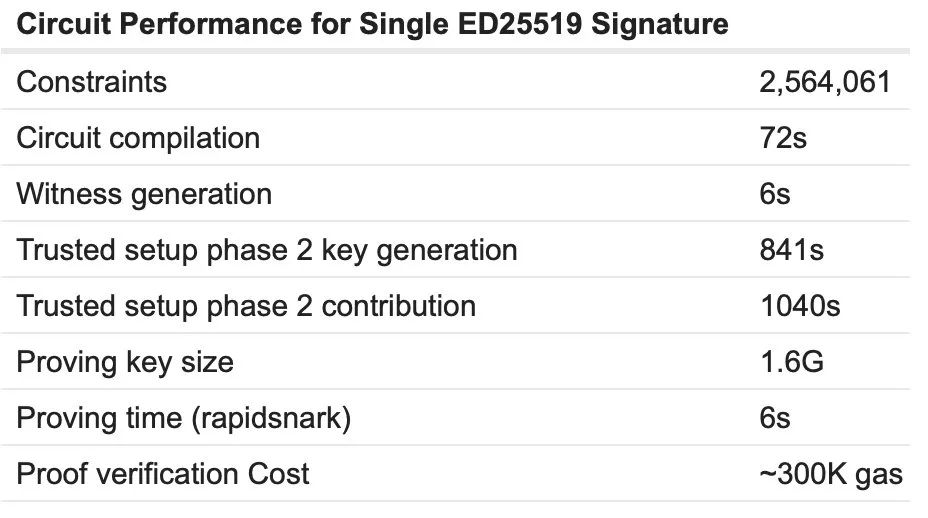Select the Witness generation label

point(144,194)
